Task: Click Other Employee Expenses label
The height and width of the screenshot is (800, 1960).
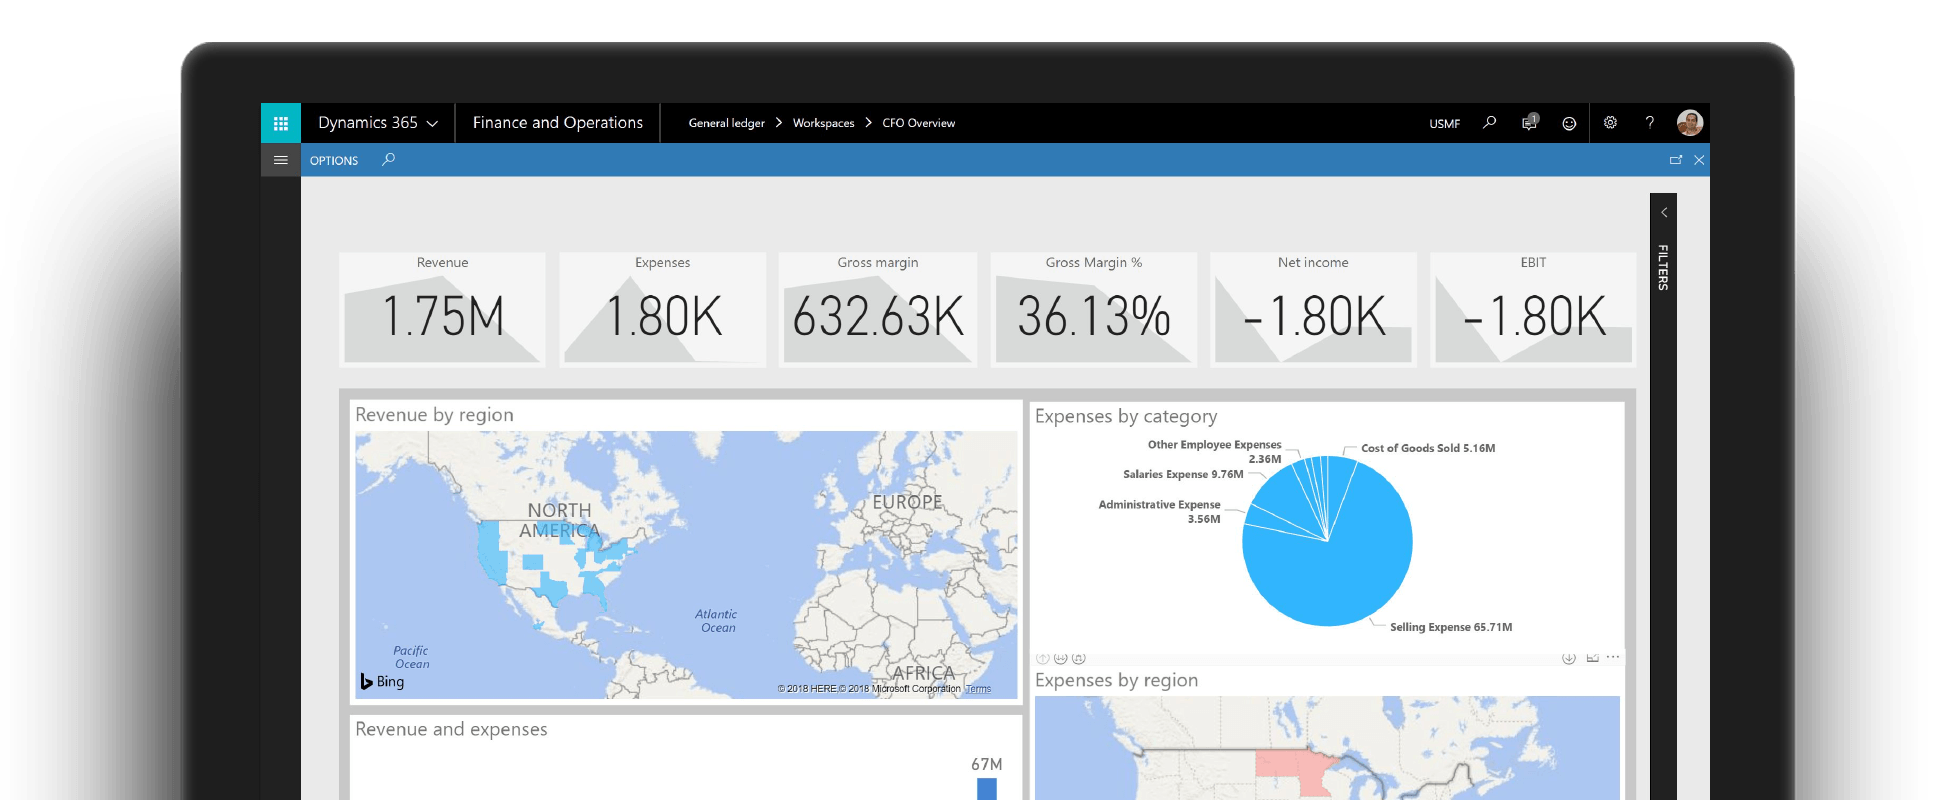Action: coord(1214,452)
